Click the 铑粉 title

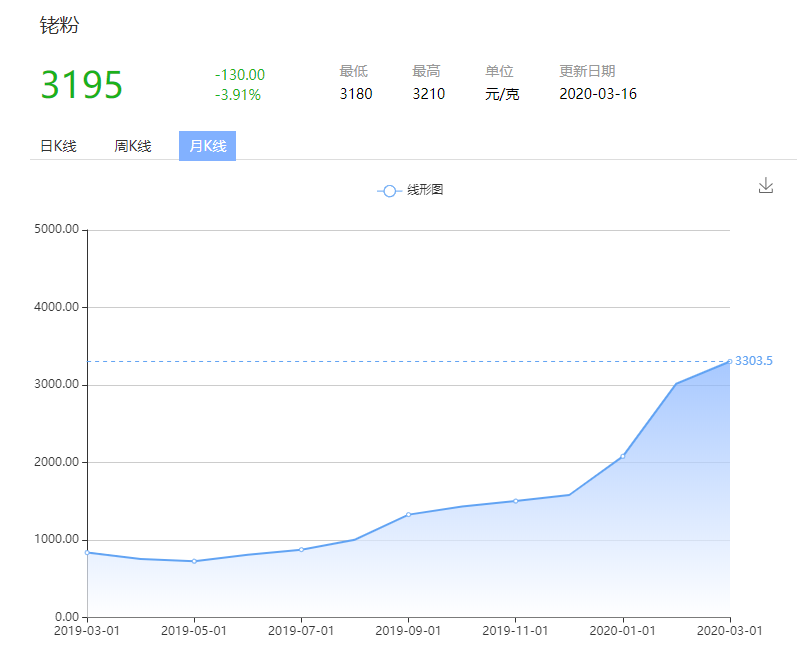tap(59, 25)
